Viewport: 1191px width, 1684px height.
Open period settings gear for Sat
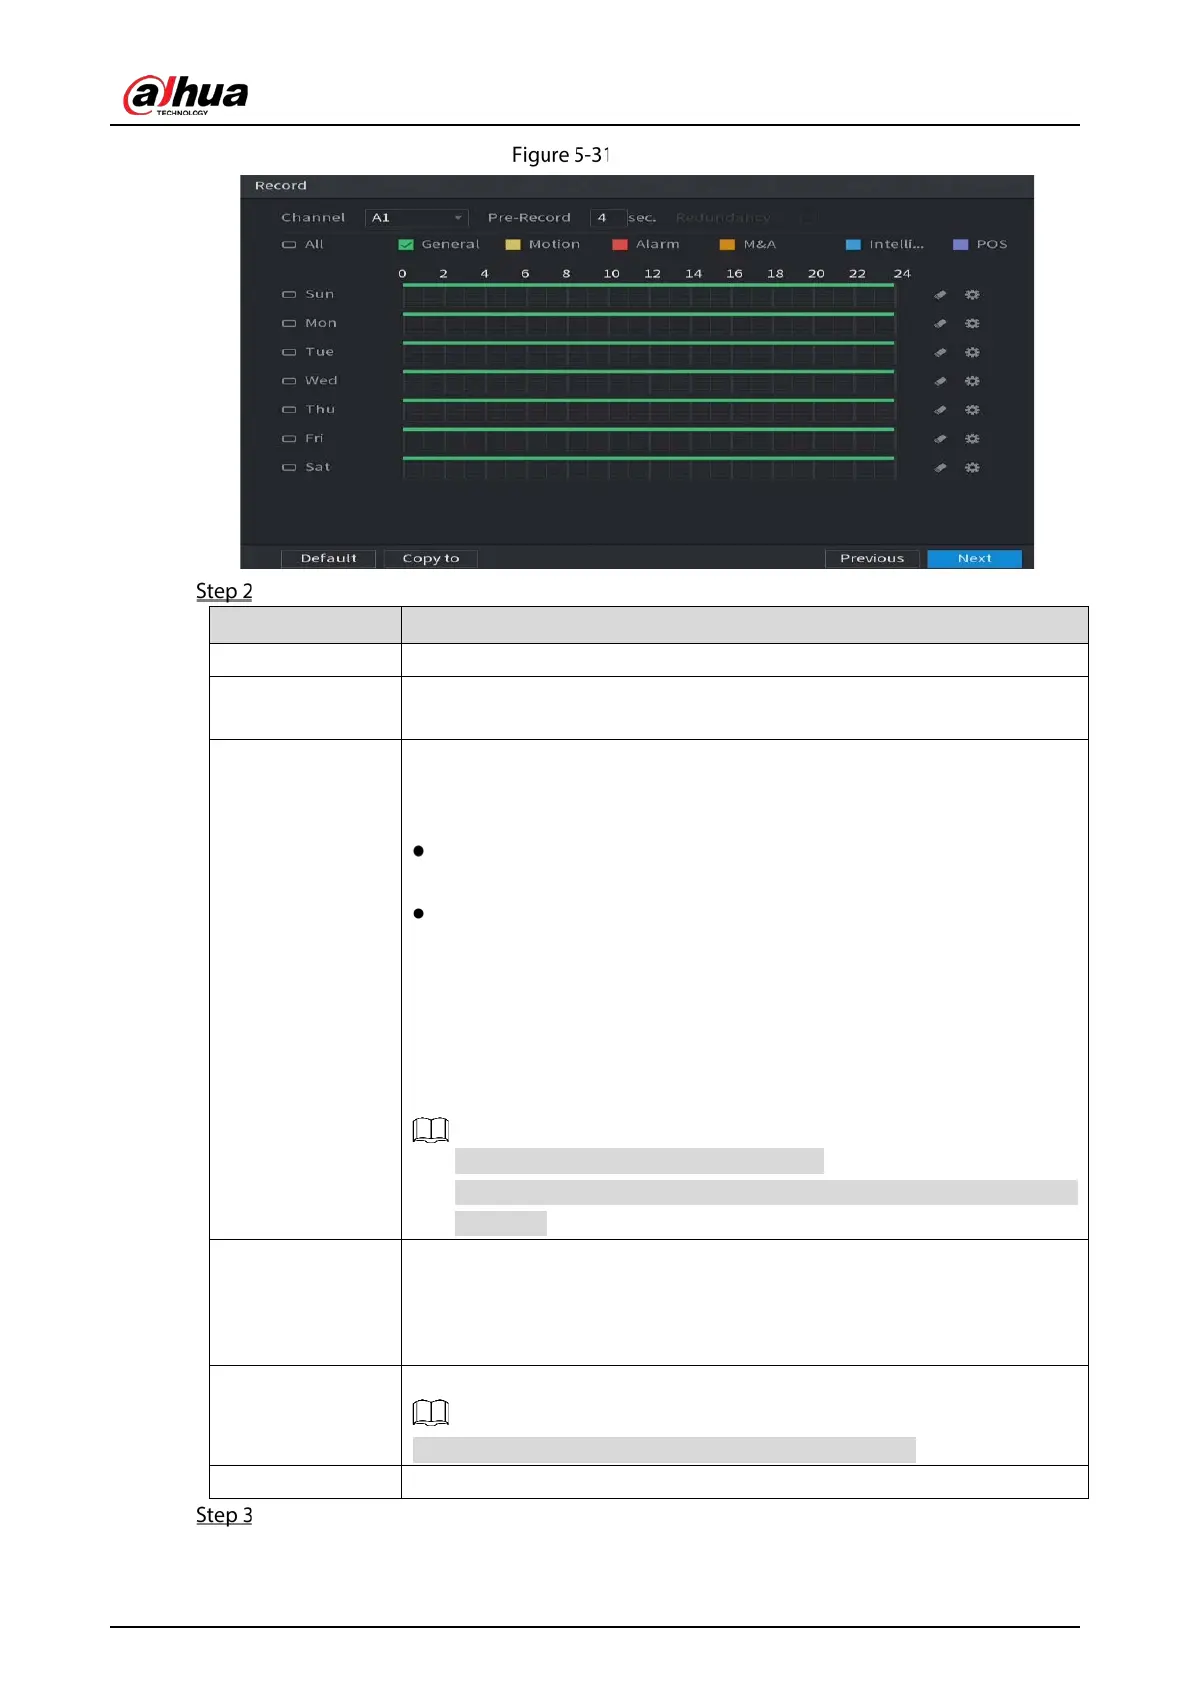pyautogui.click(x=972, y=468)
